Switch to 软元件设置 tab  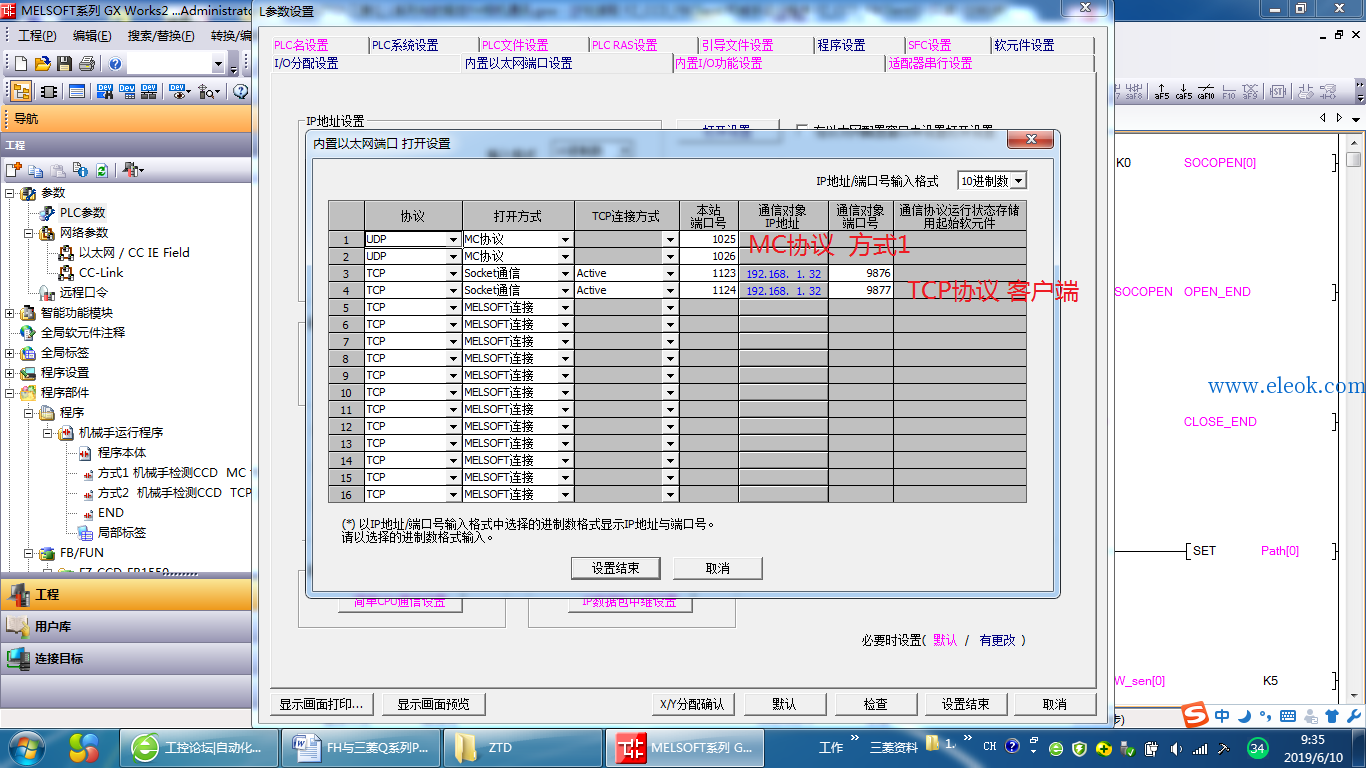[1024, 45]
